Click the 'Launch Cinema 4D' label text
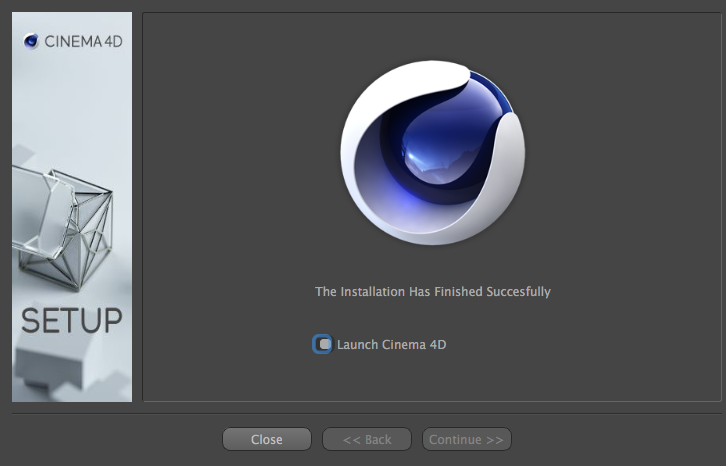This screenshot has height=466, width=726. (x=391, y=345)
